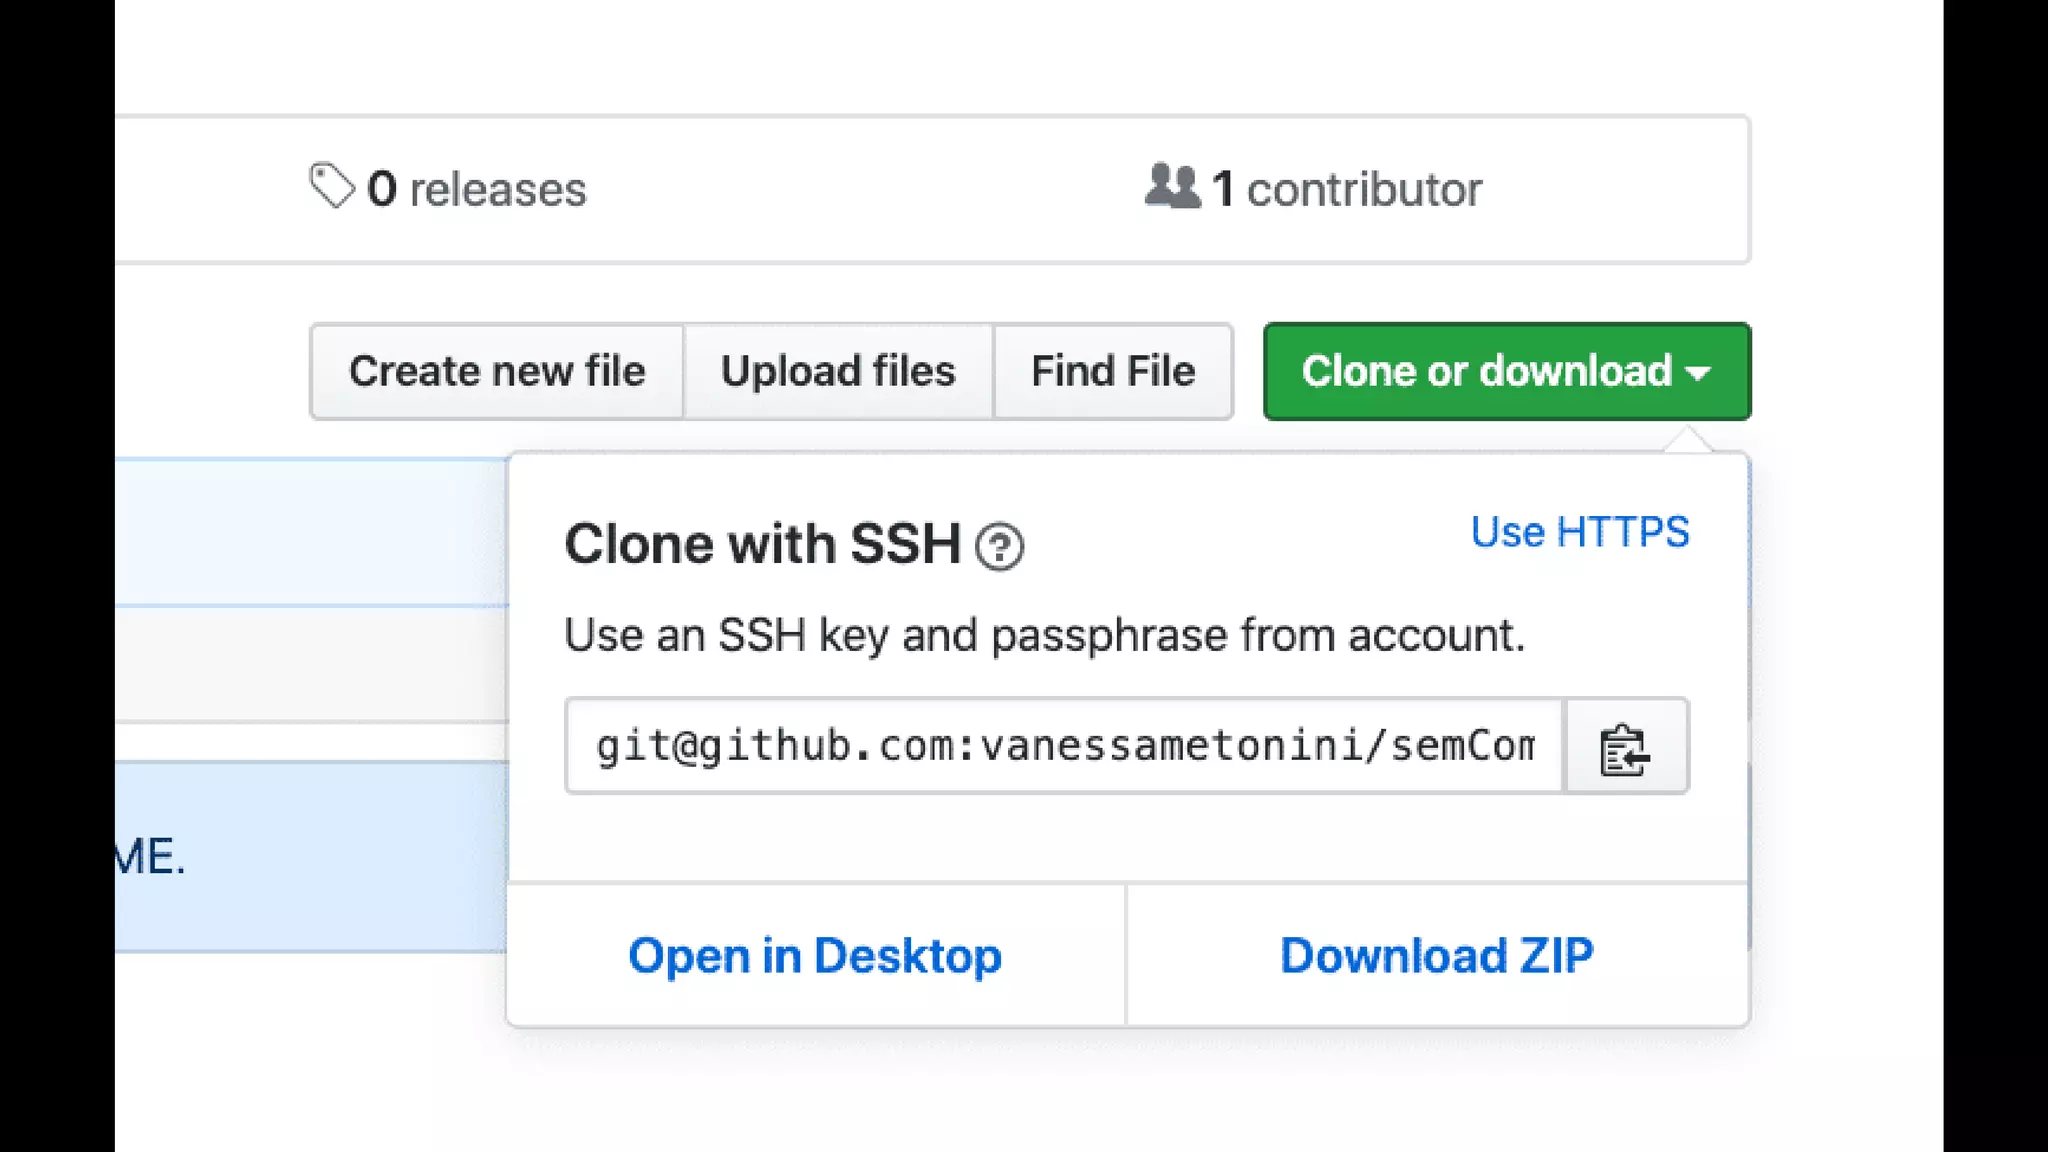Click the tag icon beside releases
Viewport: 2048px width, 1152px height.
coord(332,186)
